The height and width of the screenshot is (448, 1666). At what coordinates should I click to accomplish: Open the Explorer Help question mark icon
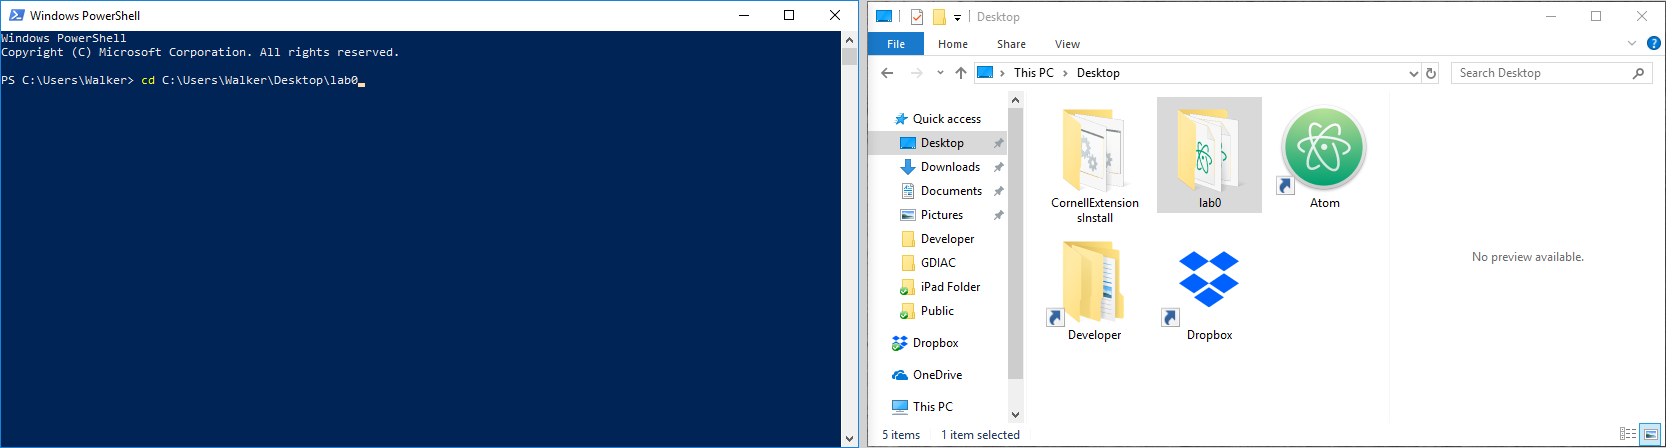(x=1654, y=43)
